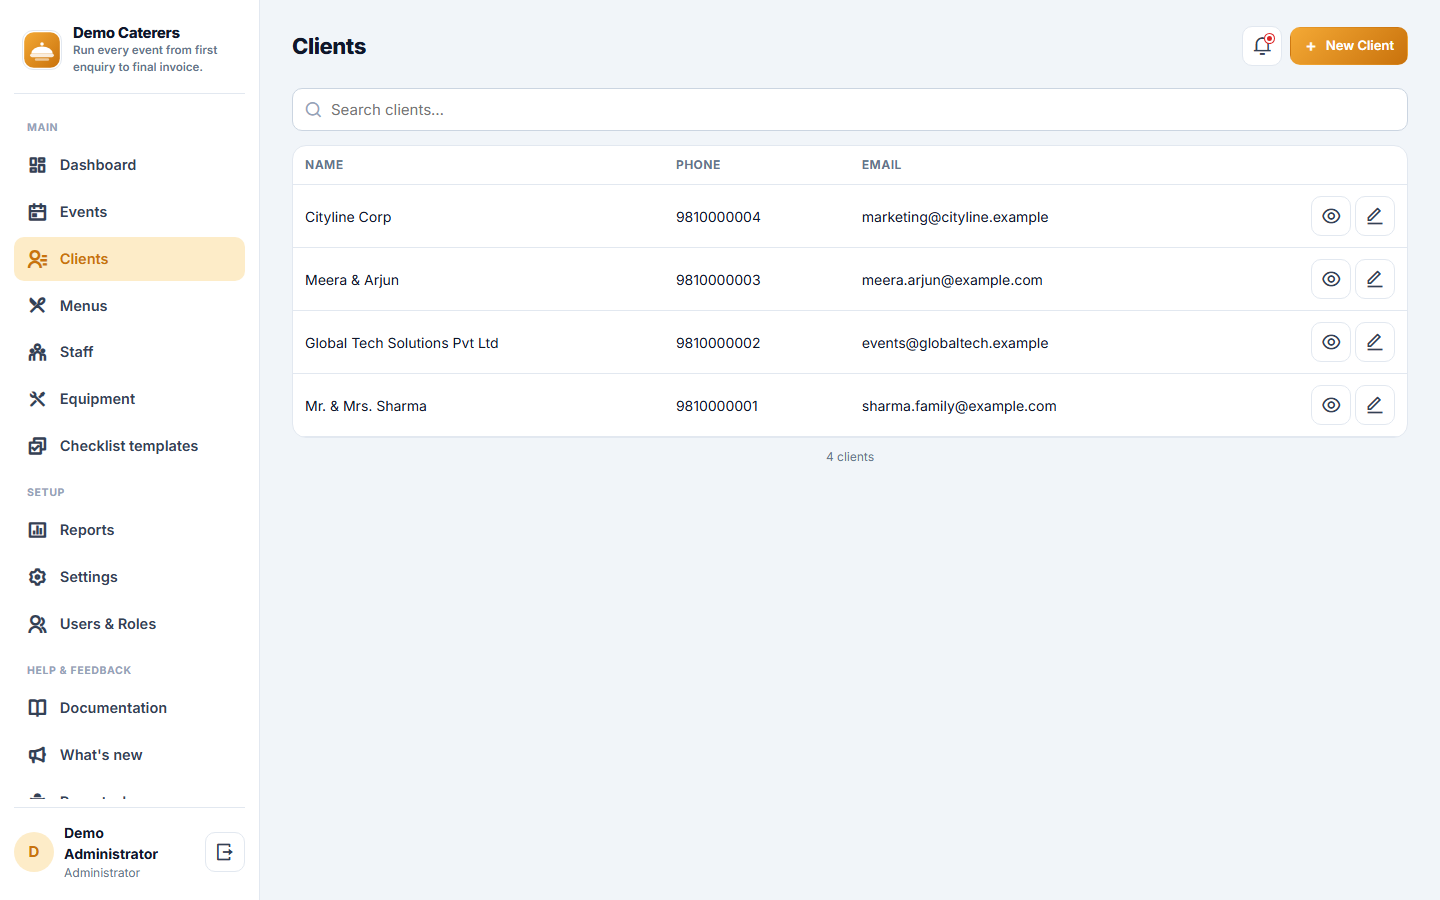Screen dimensions: 1440x900
Task: Edit Mr. & Mrs. Sharma with pencil icon
Action: 1375,405
